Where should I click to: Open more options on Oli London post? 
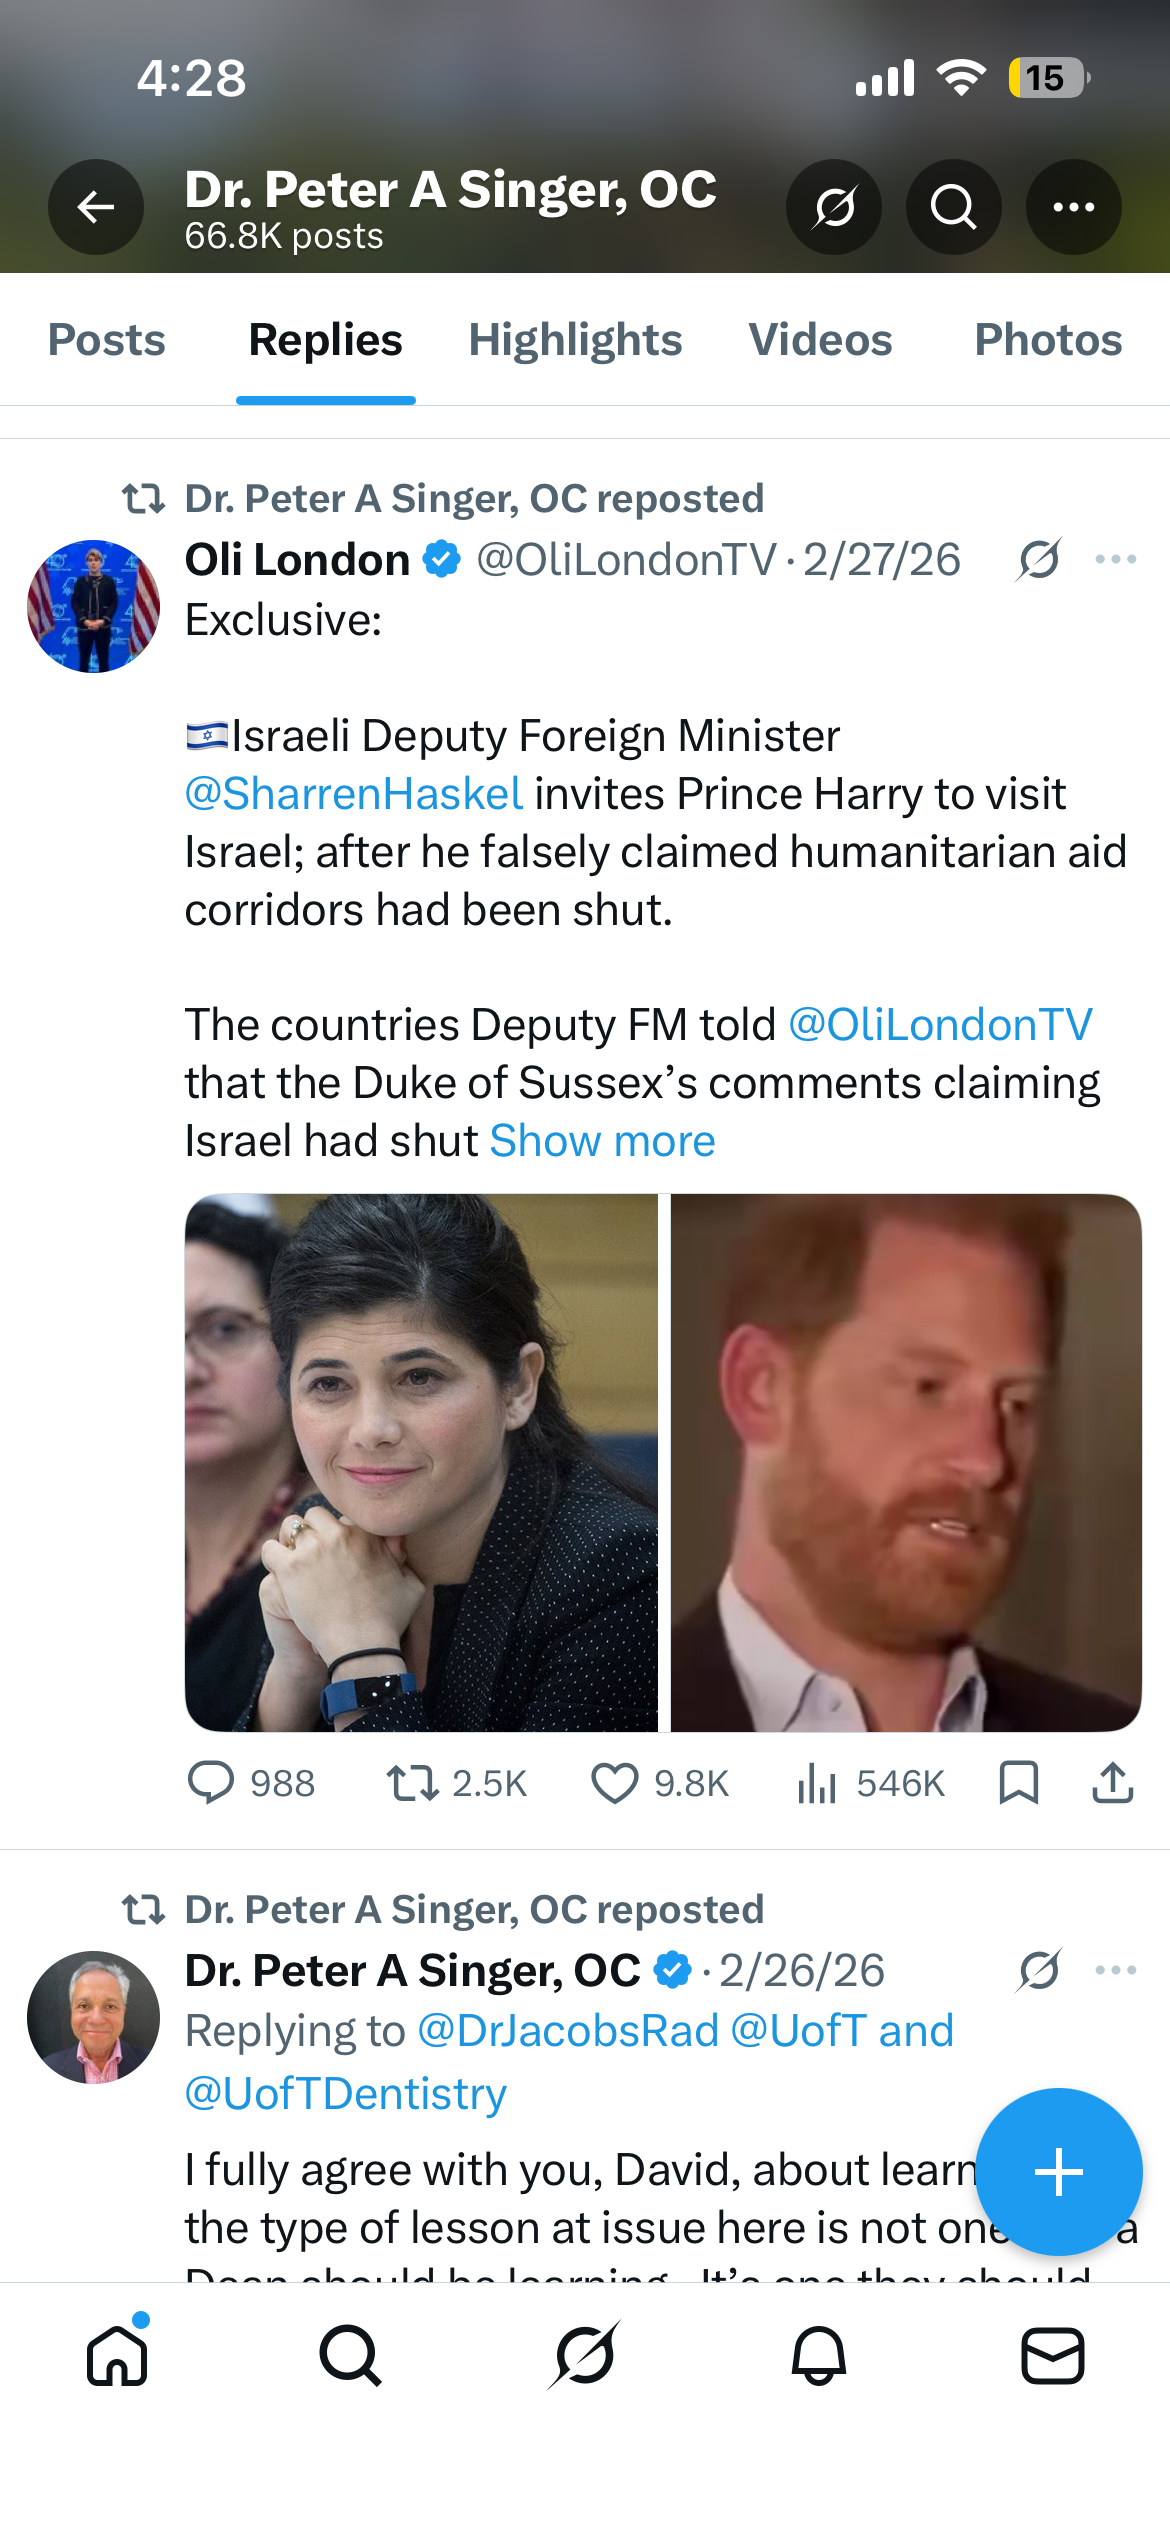coord(1116,559)
